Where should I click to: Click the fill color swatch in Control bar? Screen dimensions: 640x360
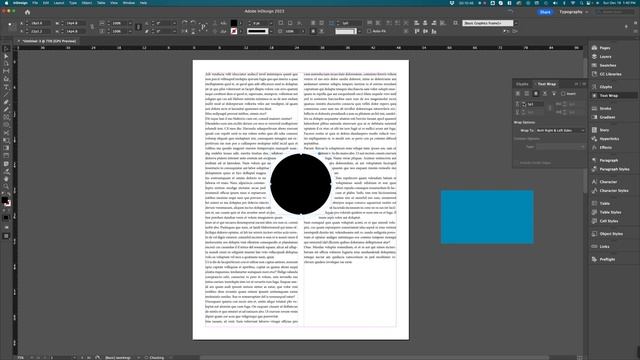234,23
